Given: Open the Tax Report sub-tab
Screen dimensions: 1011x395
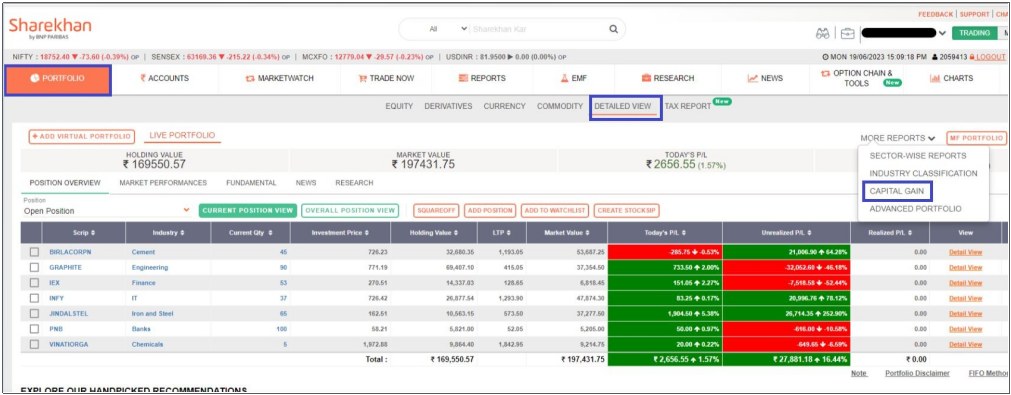Looking at the screenshot, I should coord(687,106).
